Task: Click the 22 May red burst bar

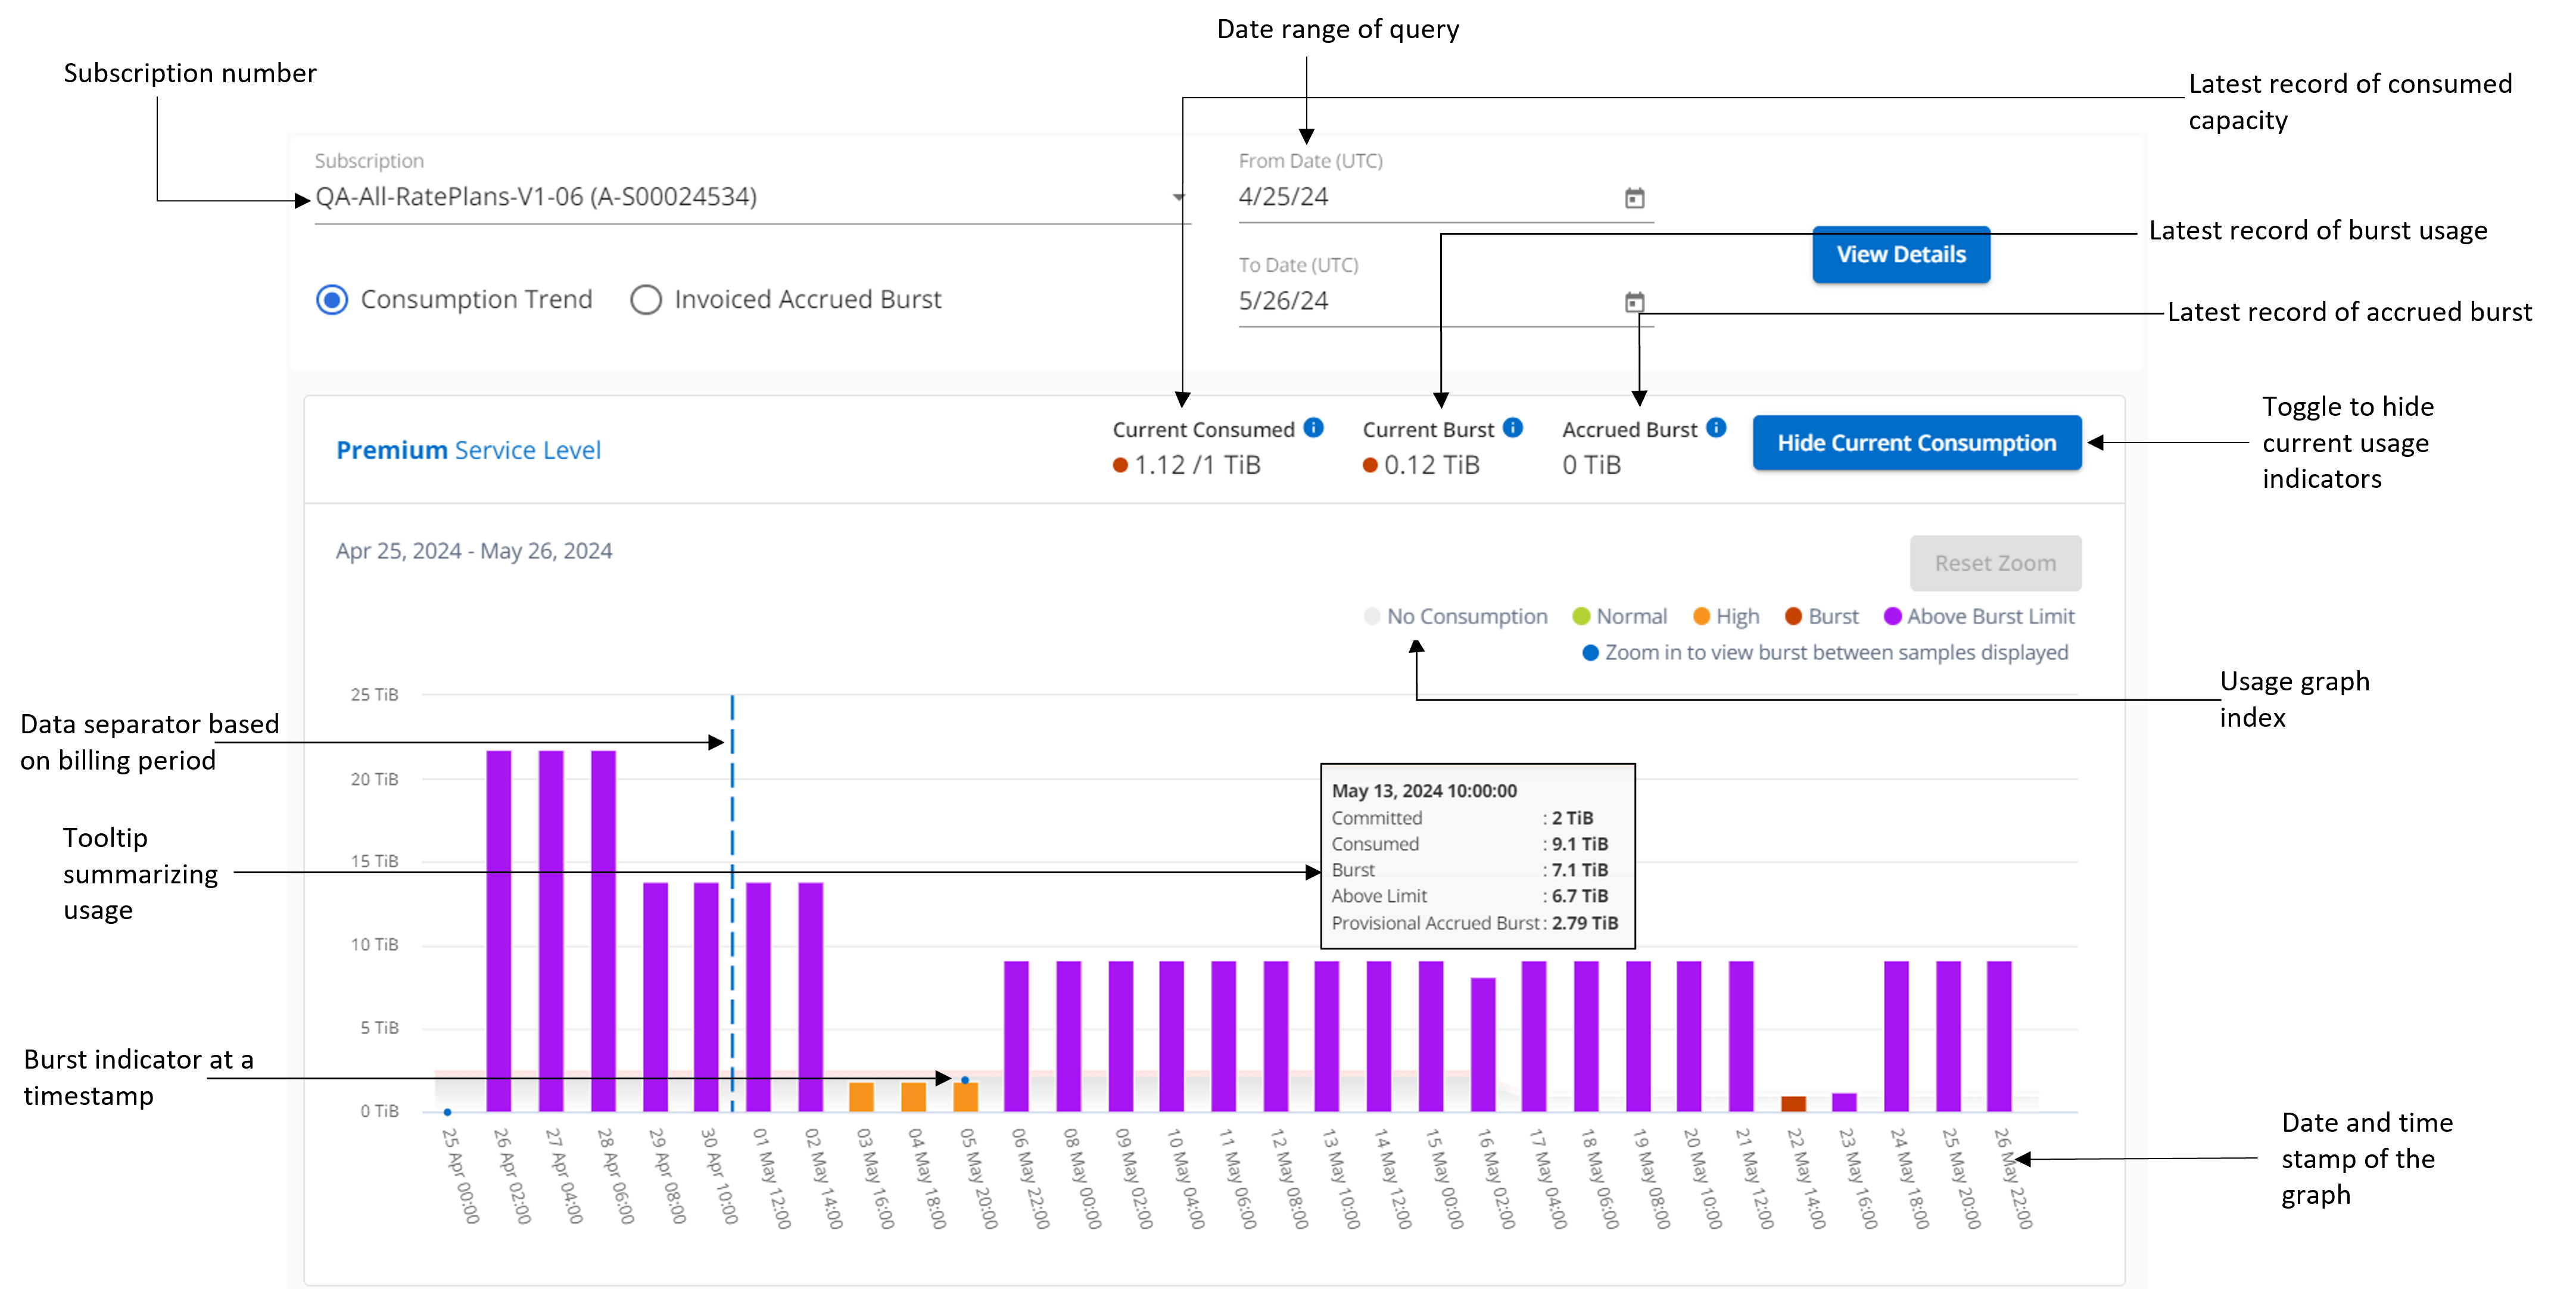Action: (x=1793, y=1103)
